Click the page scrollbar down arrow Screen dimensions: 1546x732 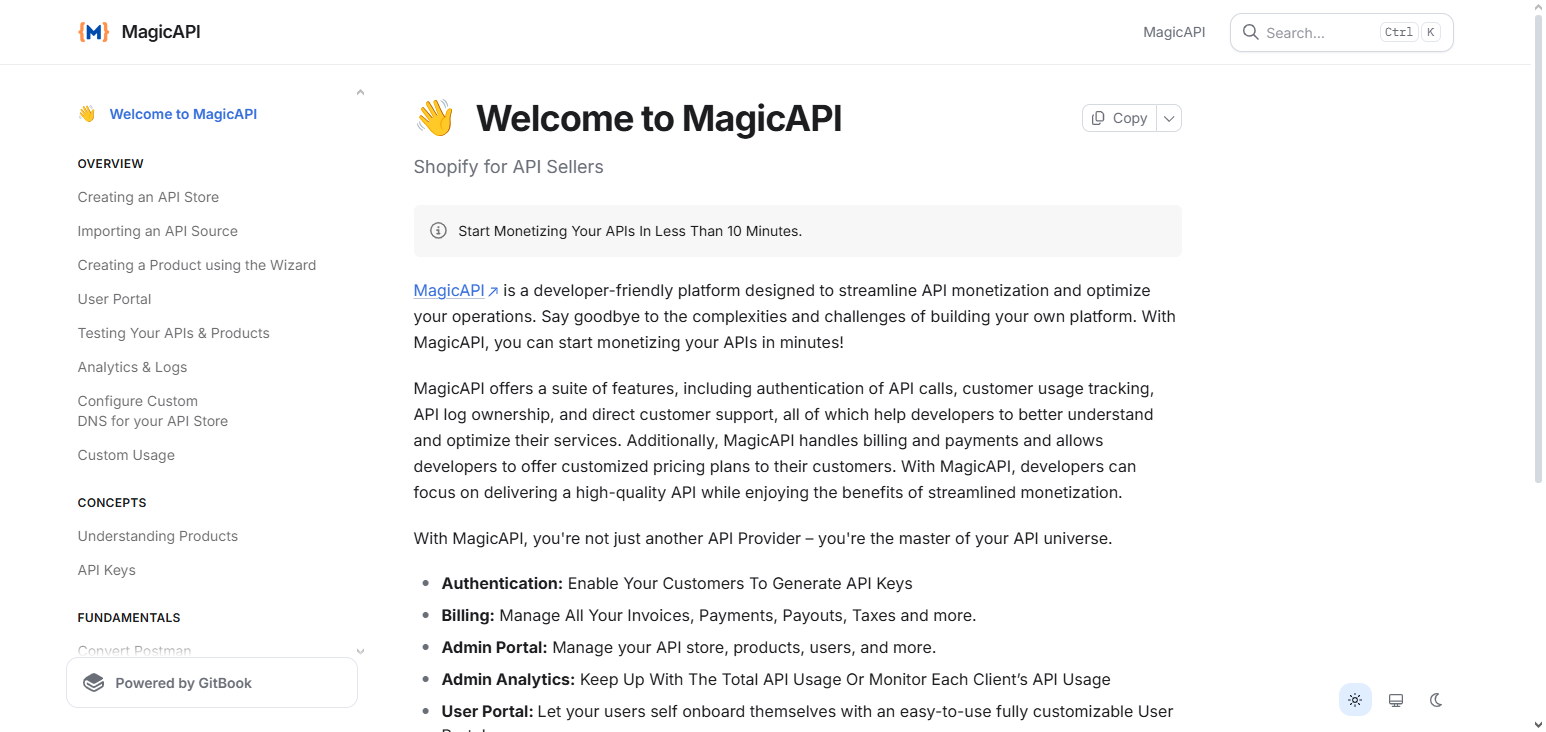point(1538,724)
